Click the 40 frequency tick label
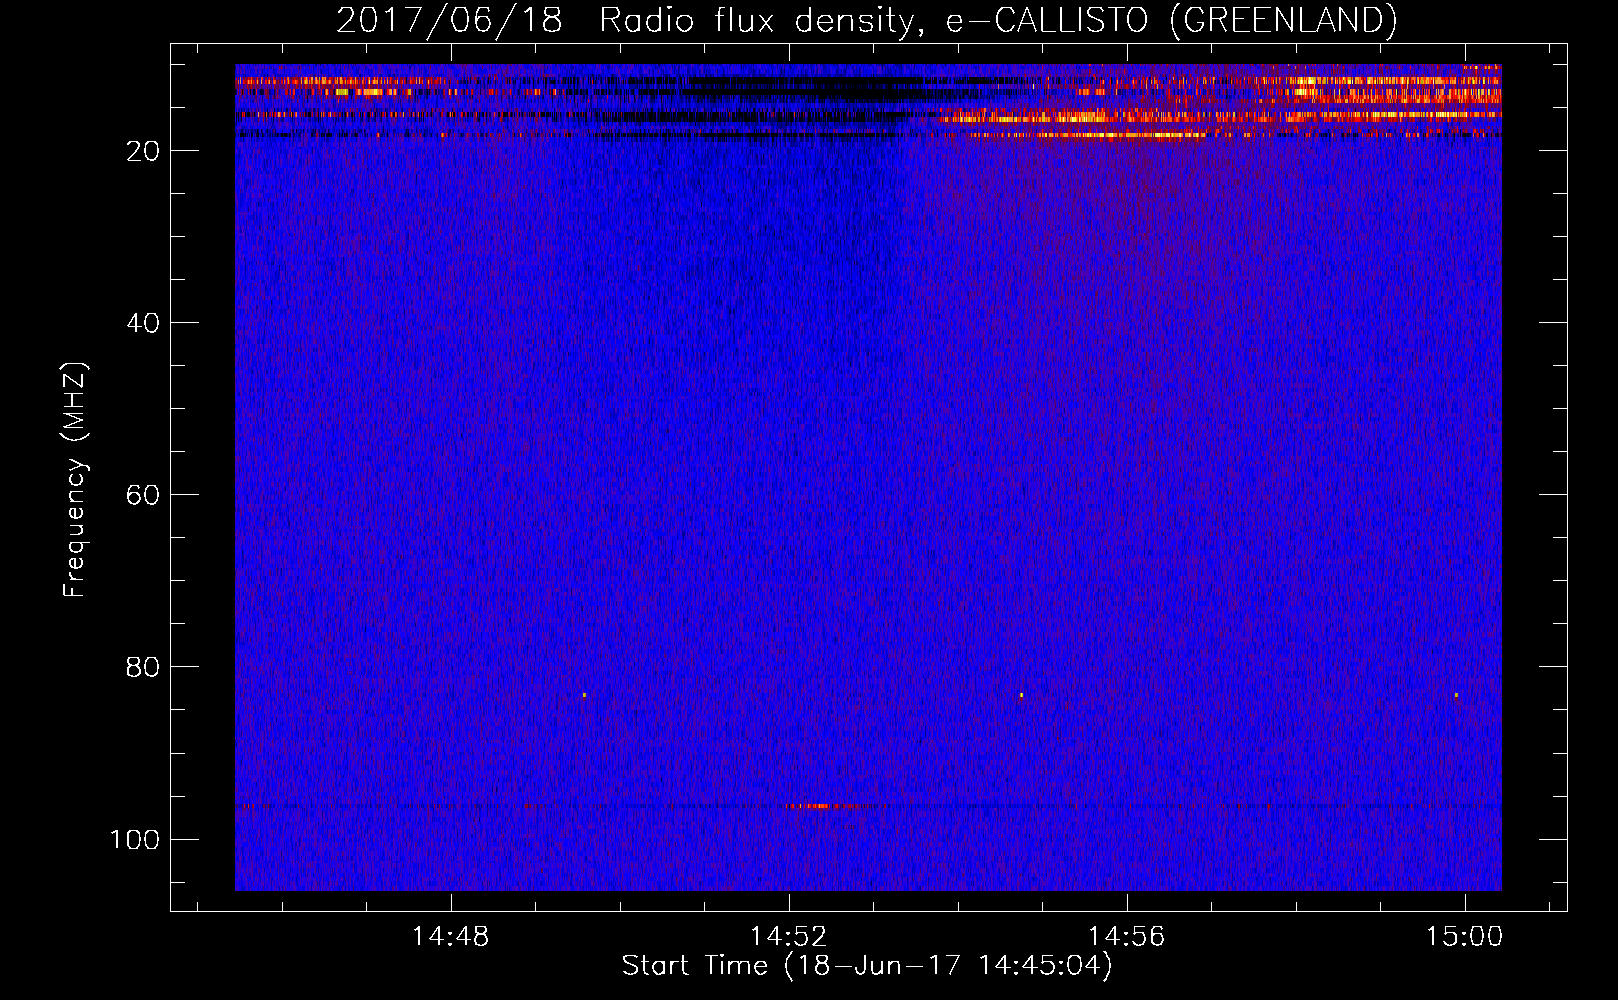Viewport: 1618px width, 1000px height. (142, 323)
